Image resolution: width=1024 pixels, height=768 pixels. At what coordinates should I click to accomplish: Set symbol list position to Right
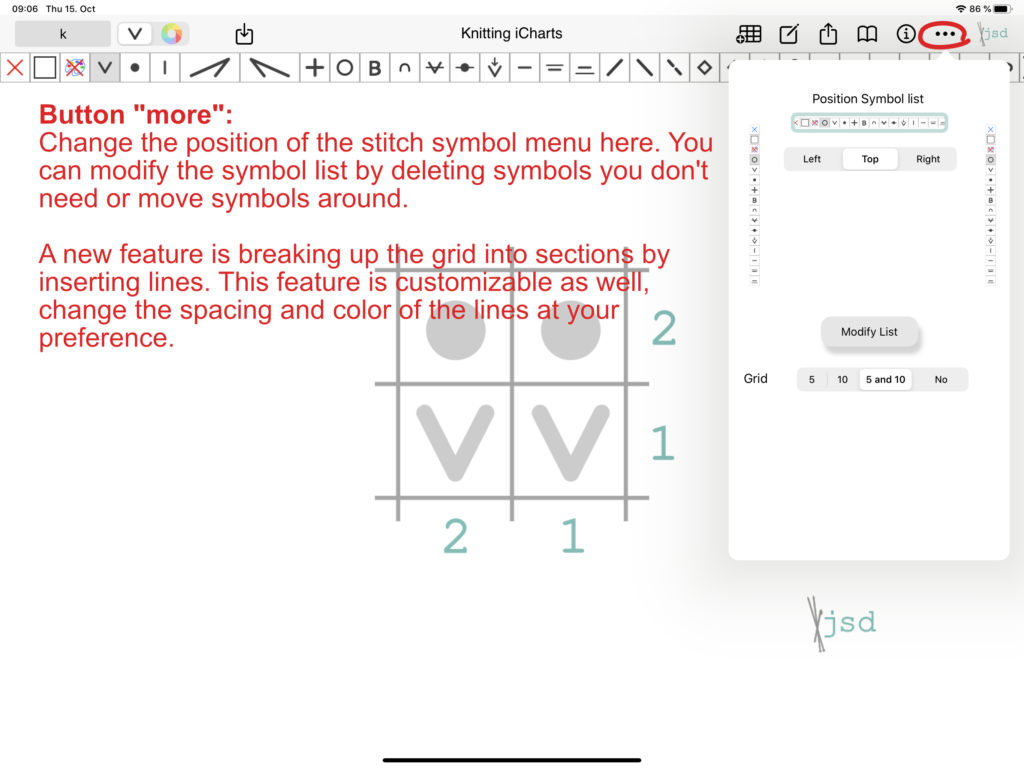tap(927, 159)
